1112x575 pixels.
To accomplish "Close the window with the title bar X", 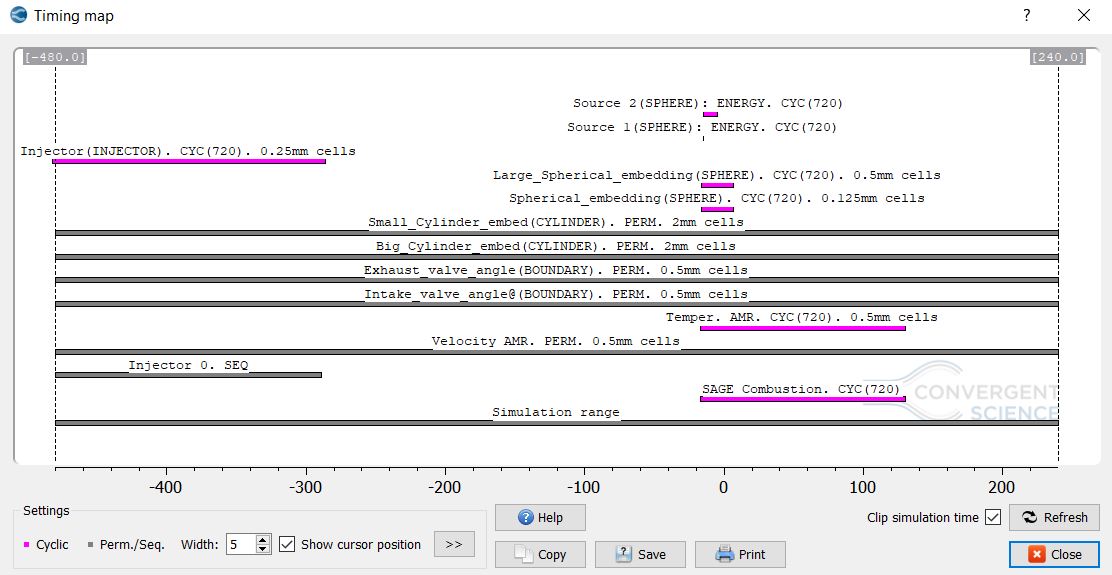I will (x=1084, y=15).
